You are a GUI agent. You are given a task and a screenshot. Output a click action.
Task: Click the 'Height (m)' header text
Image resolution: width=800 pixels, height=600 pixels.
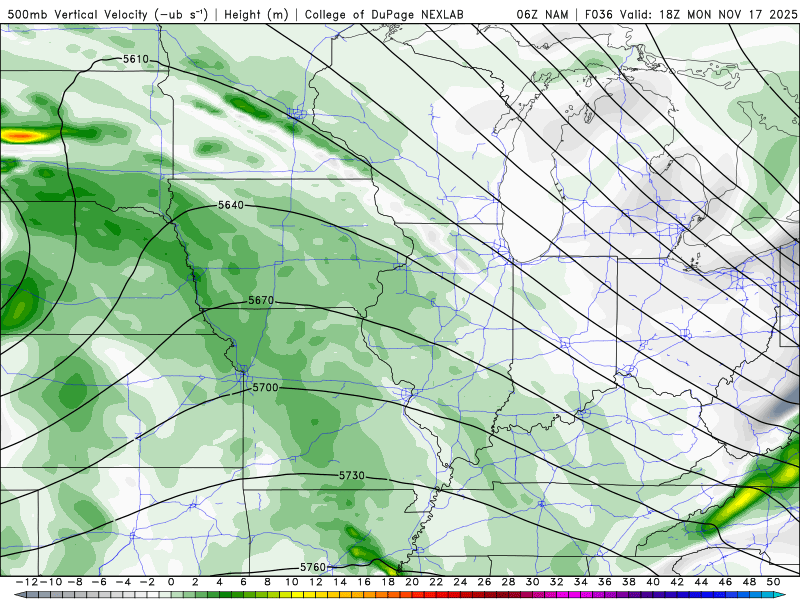click(x=256, y=14)
